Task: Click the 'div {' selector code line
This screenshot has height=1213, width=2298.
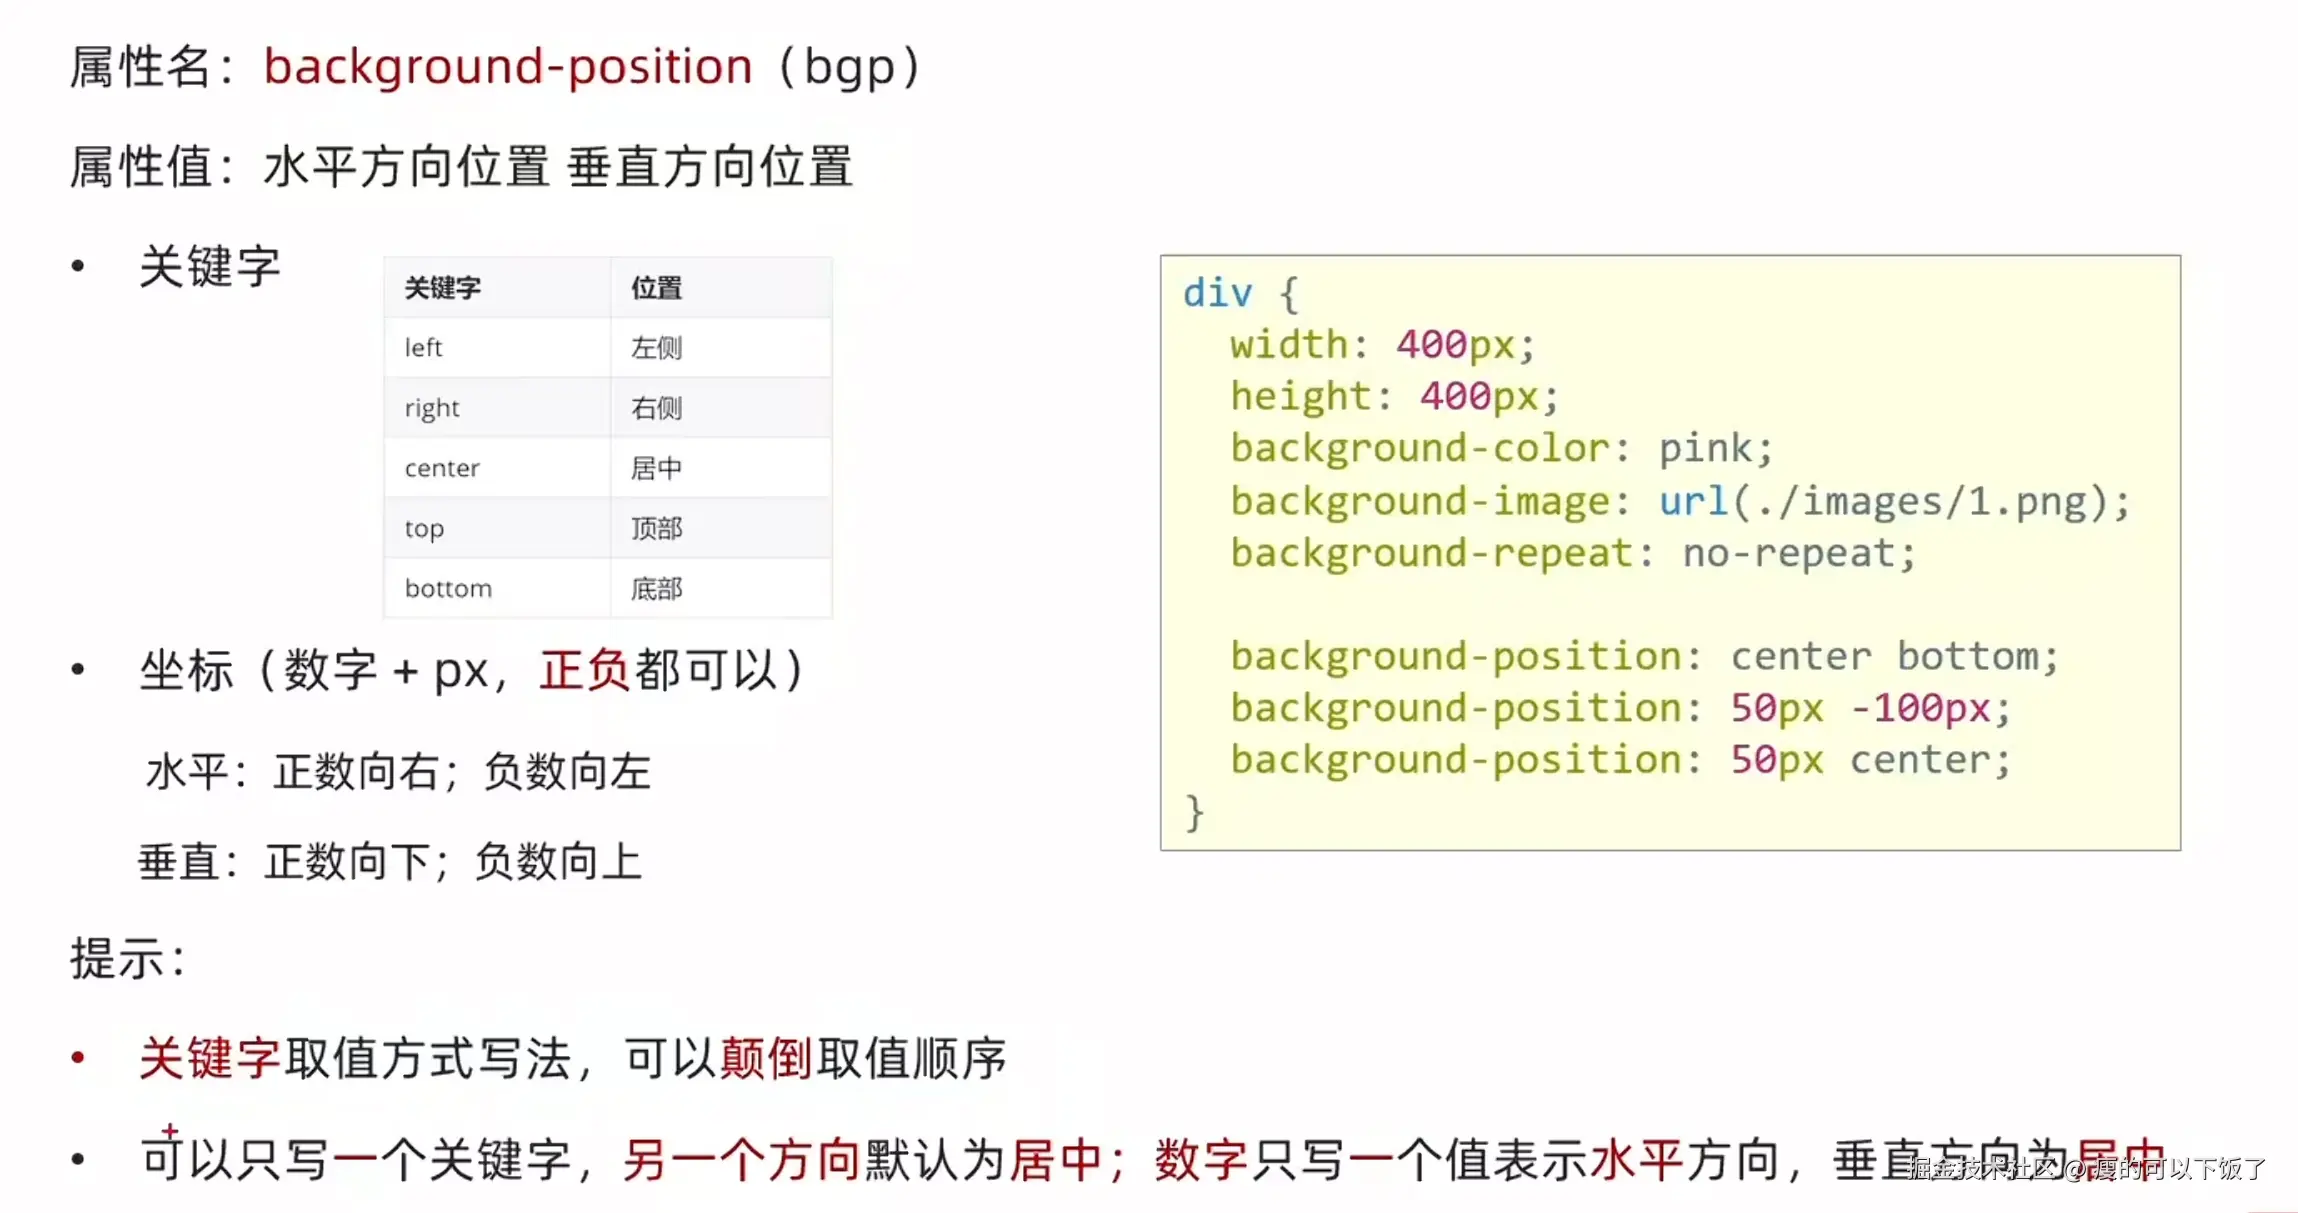Action: (1240, 294)
